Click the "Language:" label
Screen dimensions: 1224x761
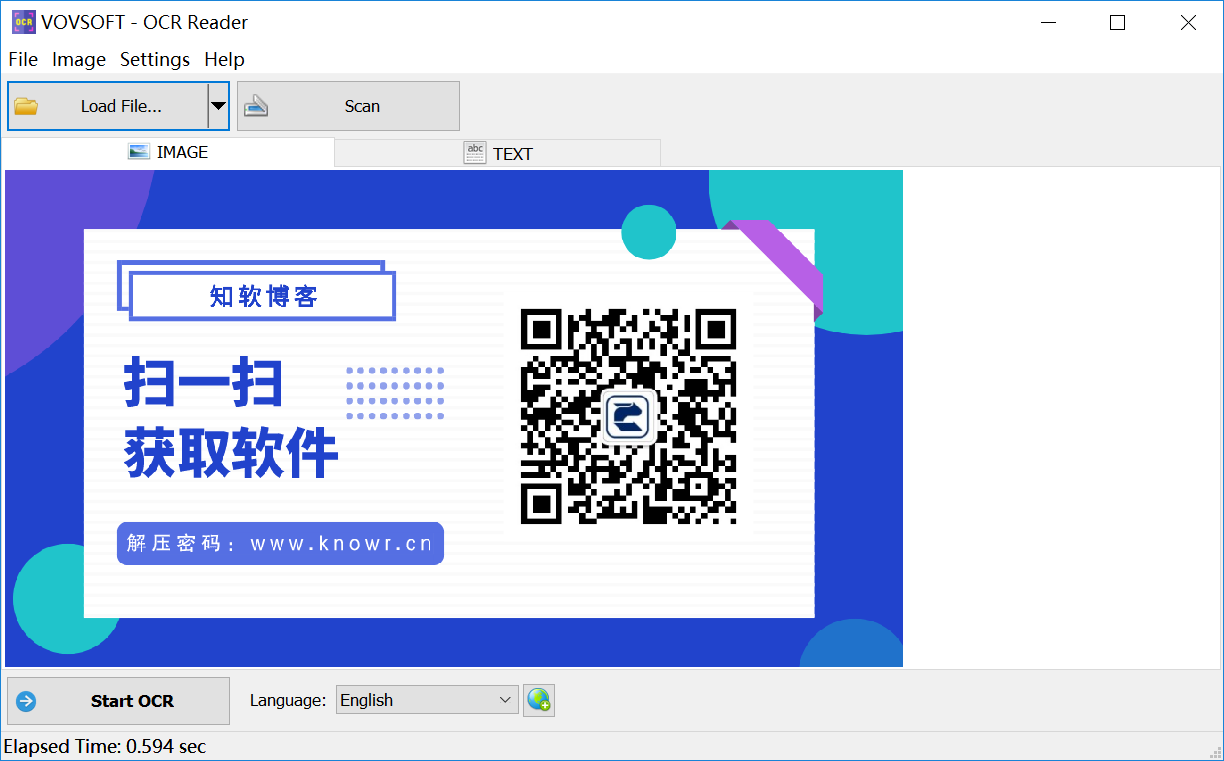tap(288, 700)
